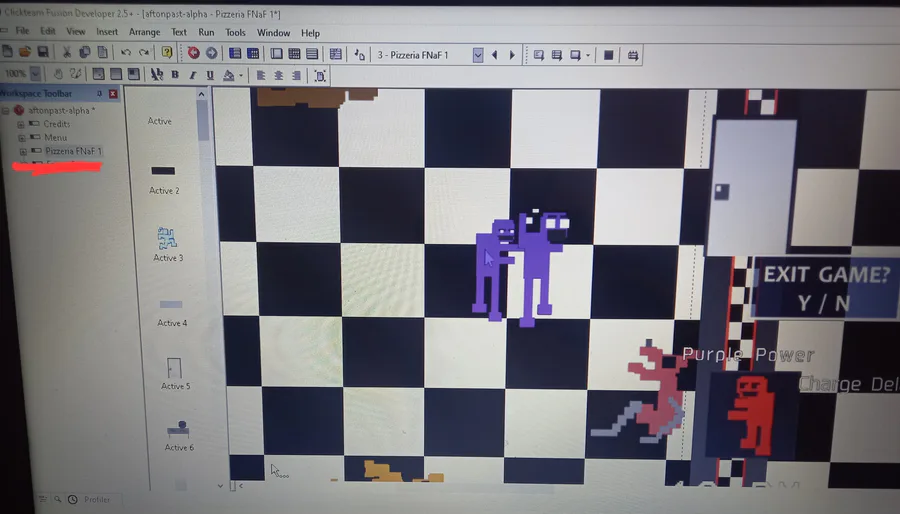Open the yellow help question-mark icon
This screenshot has width=900, height=514.
point(166,53)
